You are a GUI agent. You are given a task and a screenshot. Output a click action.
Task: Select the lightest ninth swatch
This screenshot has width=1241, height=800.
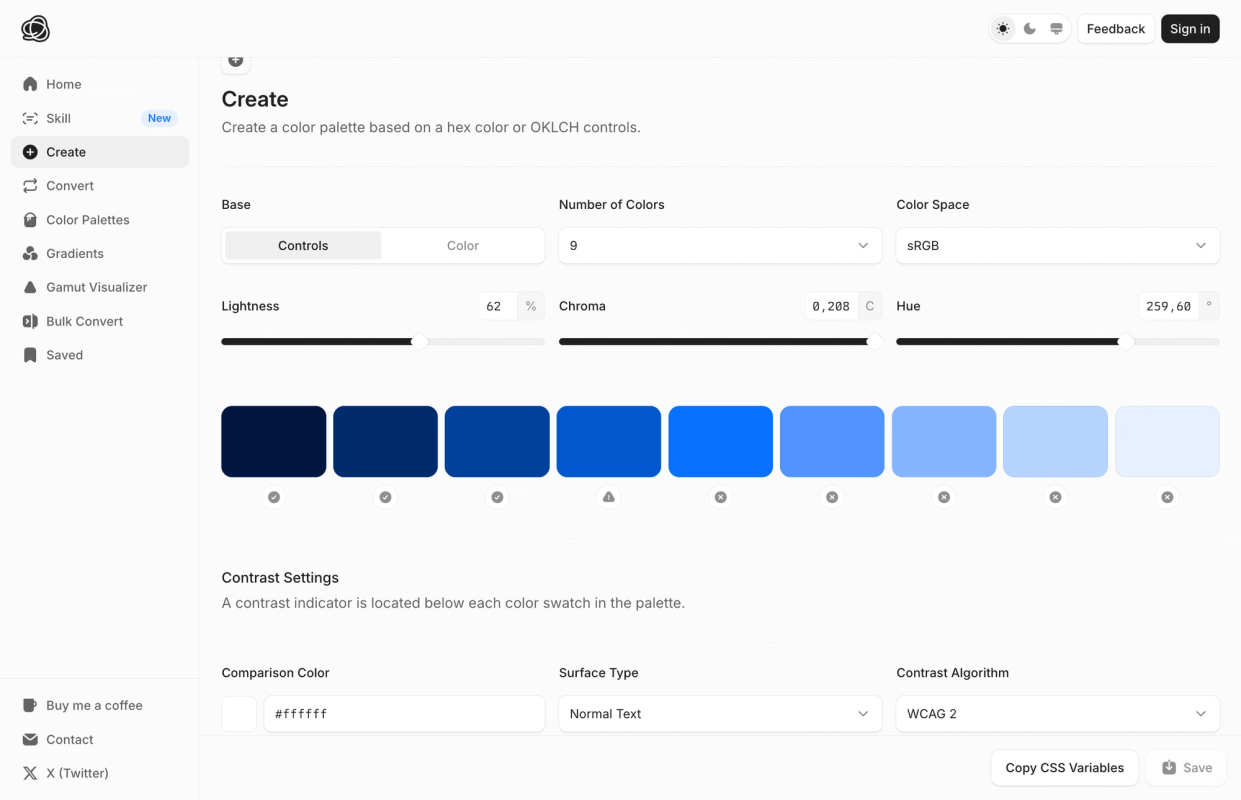(1167, 441)
